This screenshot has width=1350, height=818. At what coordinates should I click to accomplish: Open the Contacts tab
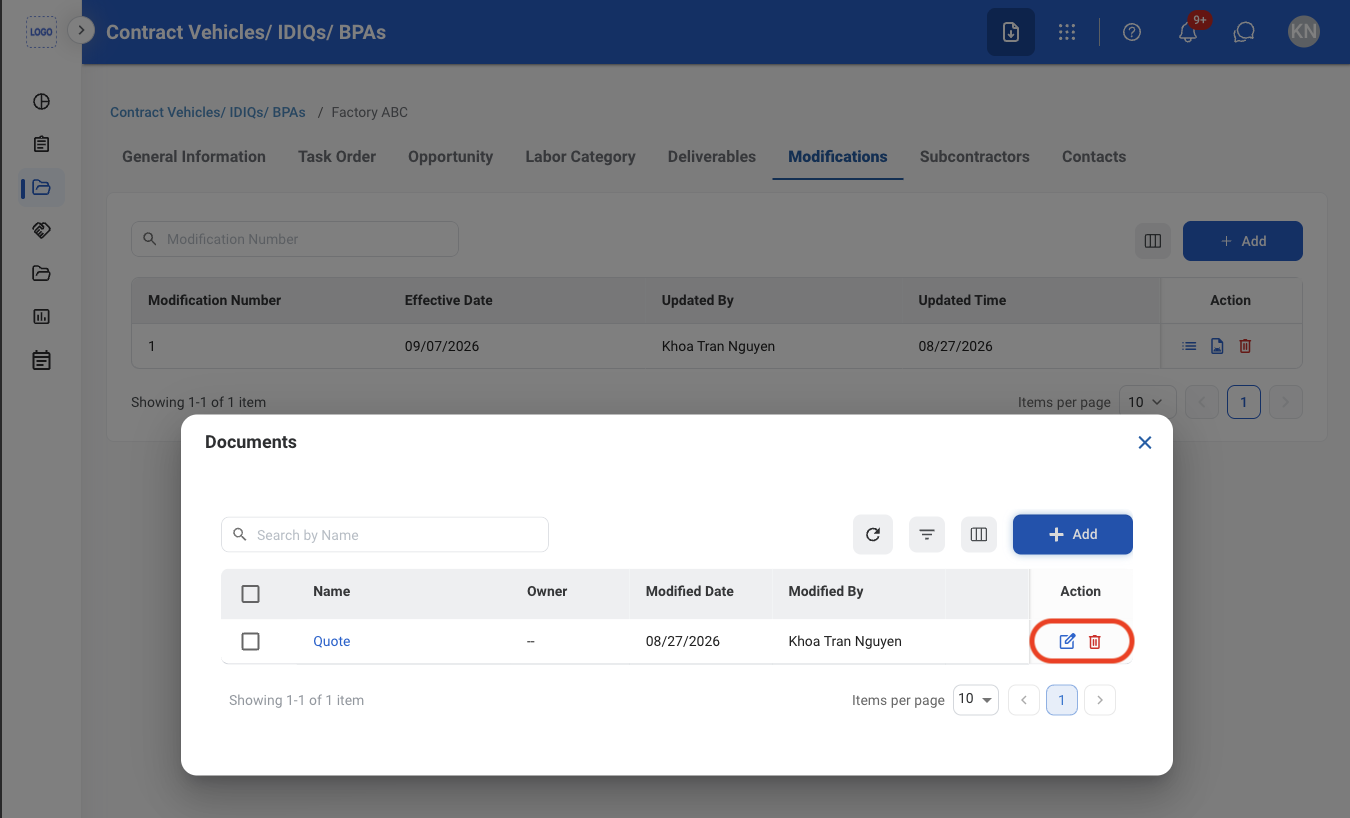pos(1094,156)
